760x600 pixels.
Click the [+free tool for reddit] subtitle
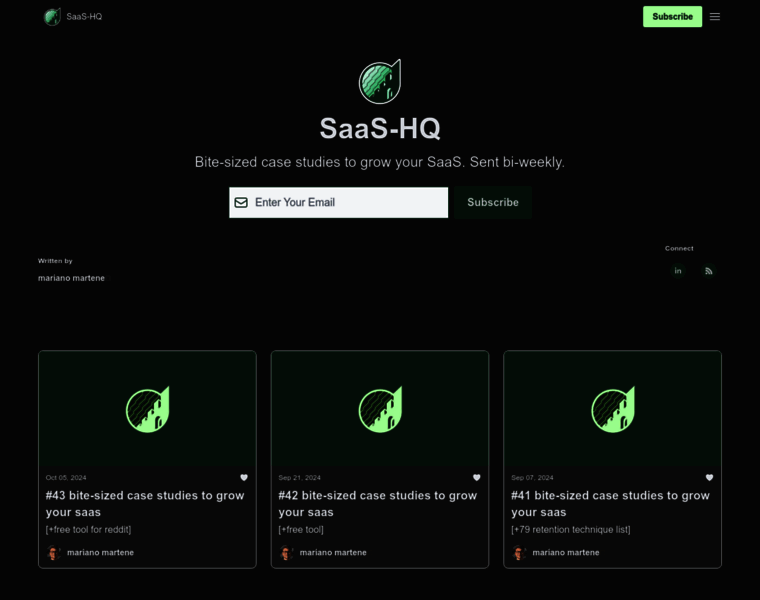point(88,530)
